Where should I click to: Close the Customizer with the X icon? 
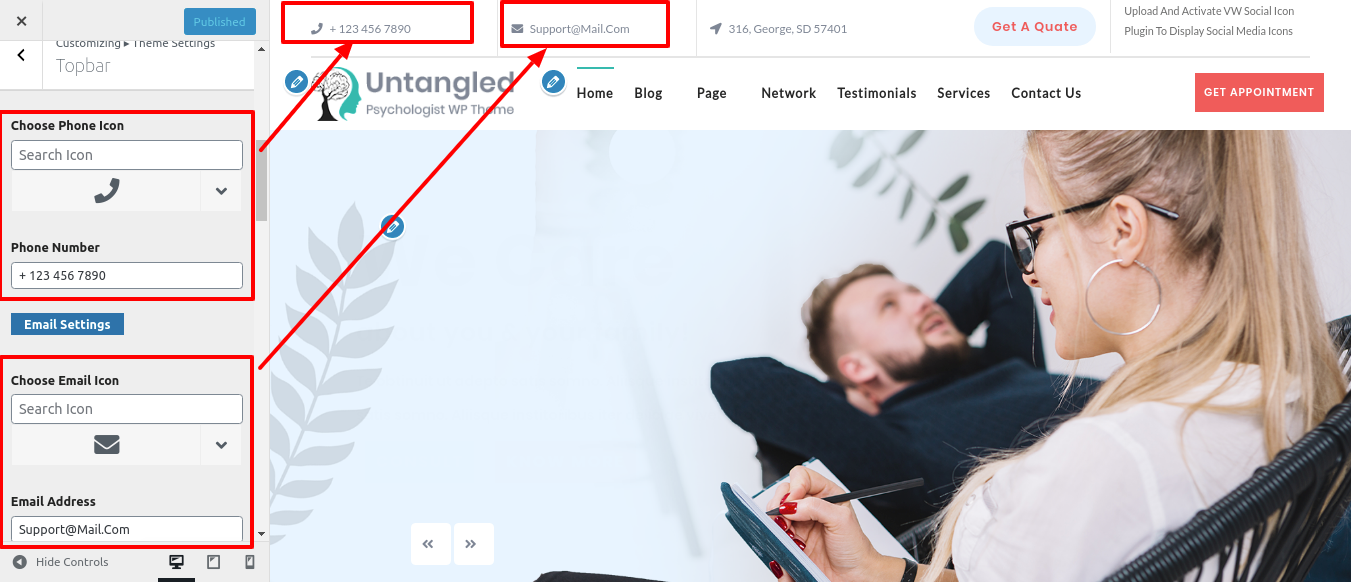tap(22, 21)
